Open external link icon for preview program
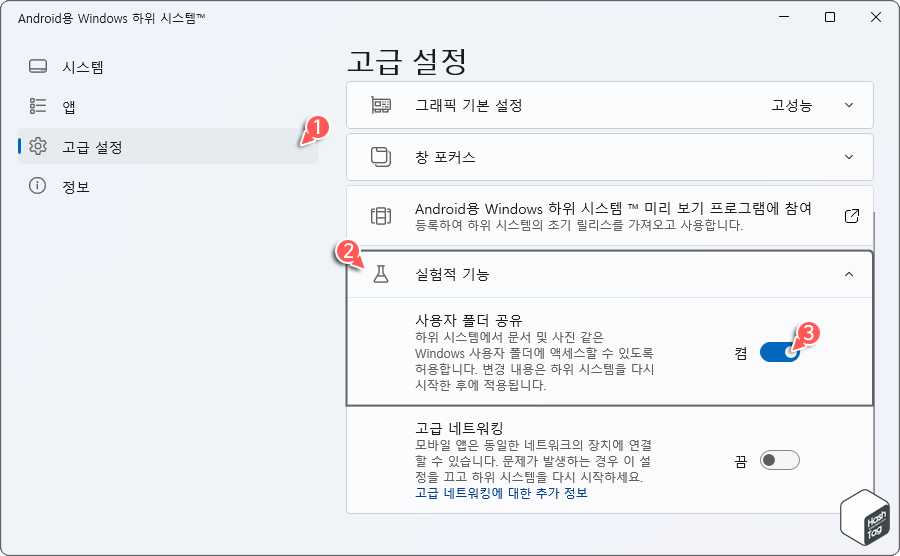The width and height of the screenshot is (900, 556). coord(852,216)
